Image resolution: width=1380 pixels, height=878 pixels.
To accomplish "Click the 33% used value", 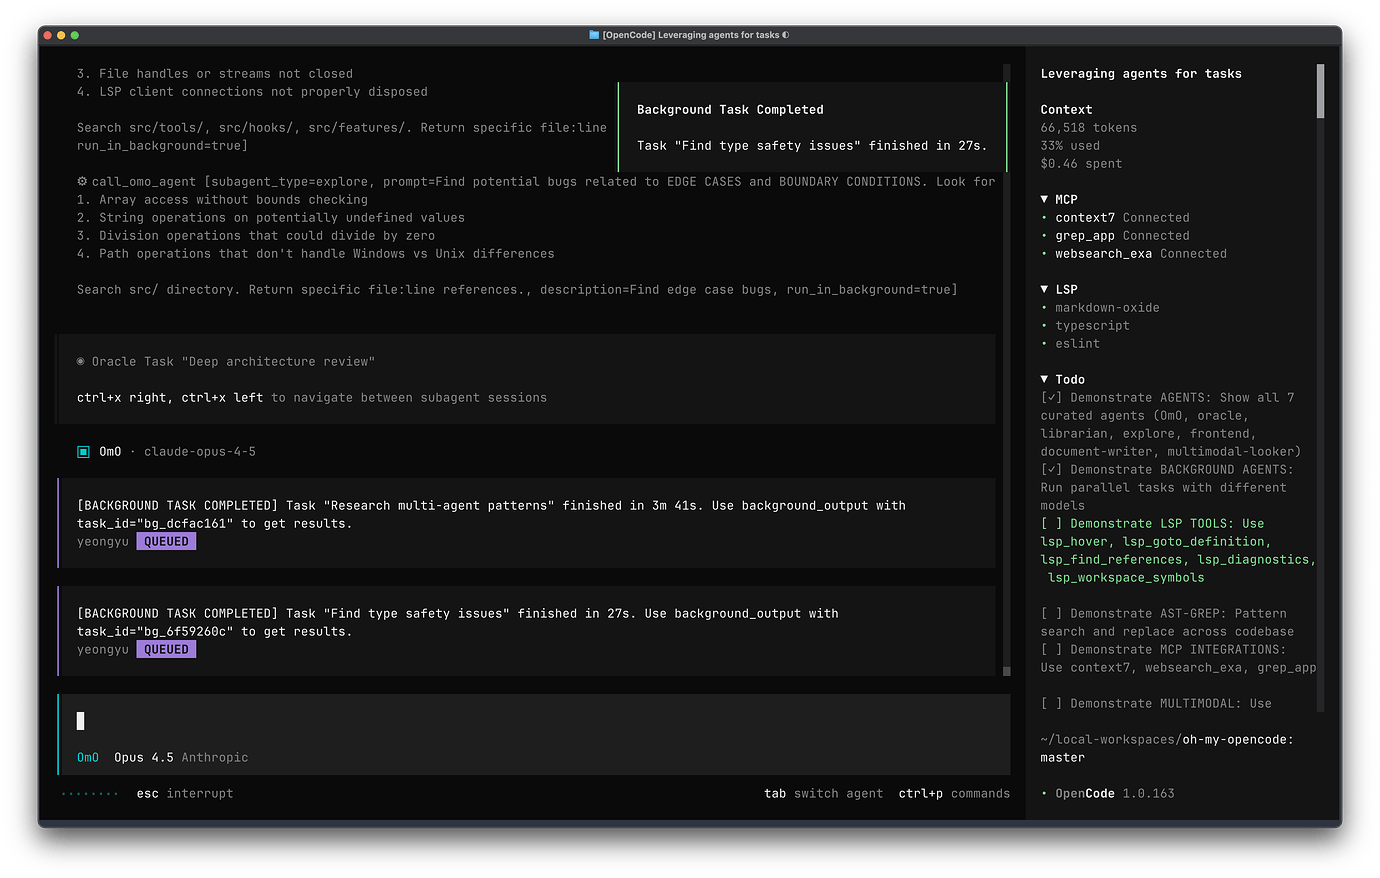I will click(x=1070, y=146).
